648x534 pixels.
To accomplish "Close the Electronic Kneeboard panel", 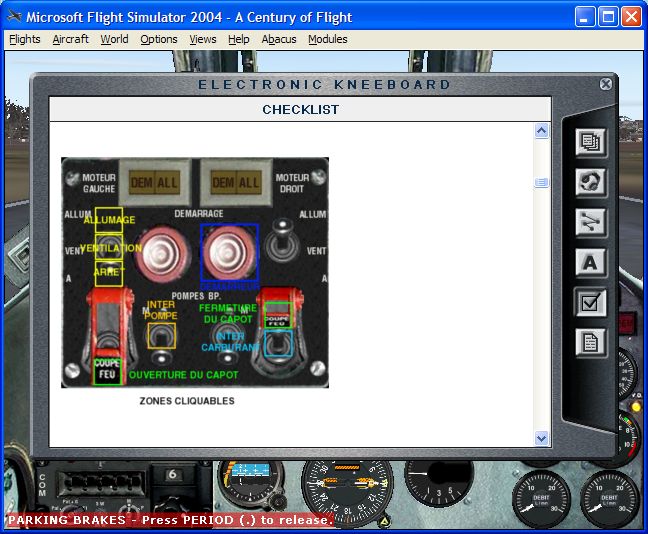I will pos(605,84).
